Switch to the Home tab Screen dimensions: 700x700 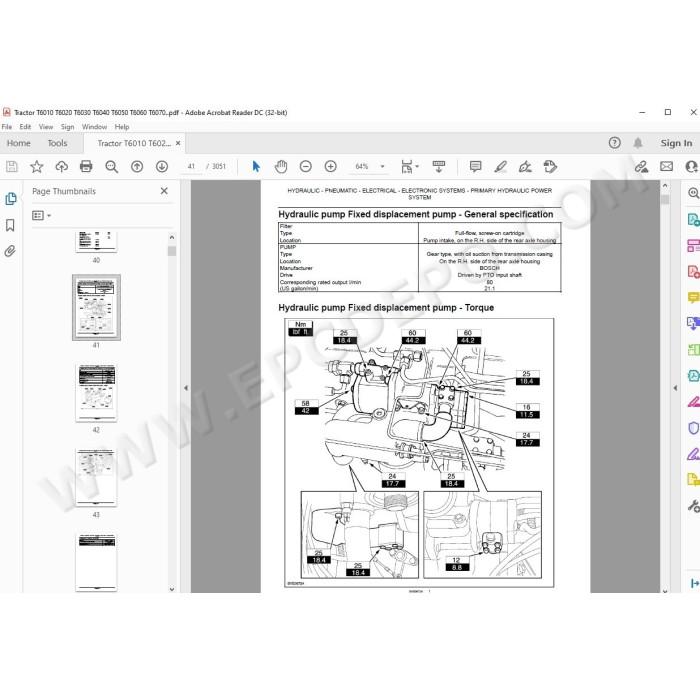19,143
